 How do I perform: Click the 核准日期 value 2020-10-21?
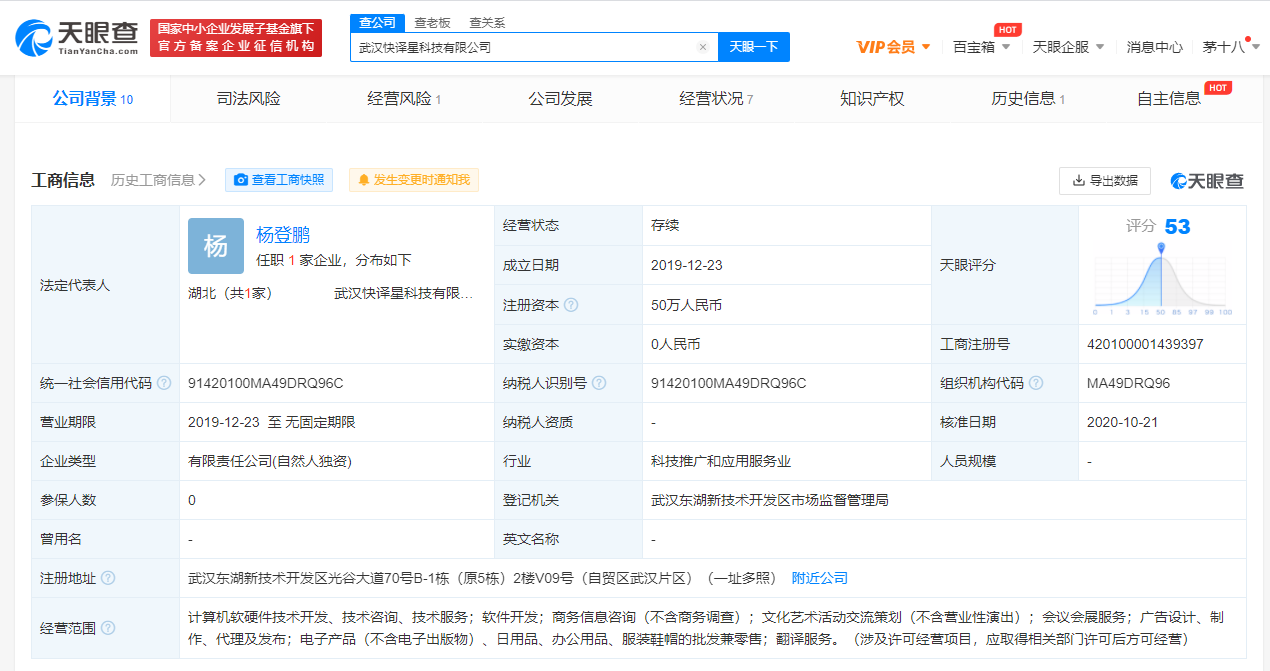pos(1123,422)
